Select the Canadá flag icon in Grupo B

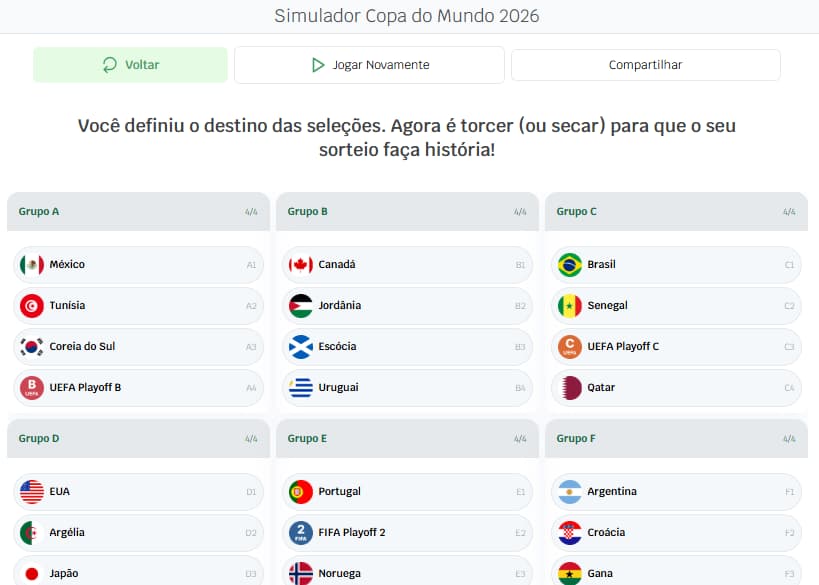pos(299,264)
